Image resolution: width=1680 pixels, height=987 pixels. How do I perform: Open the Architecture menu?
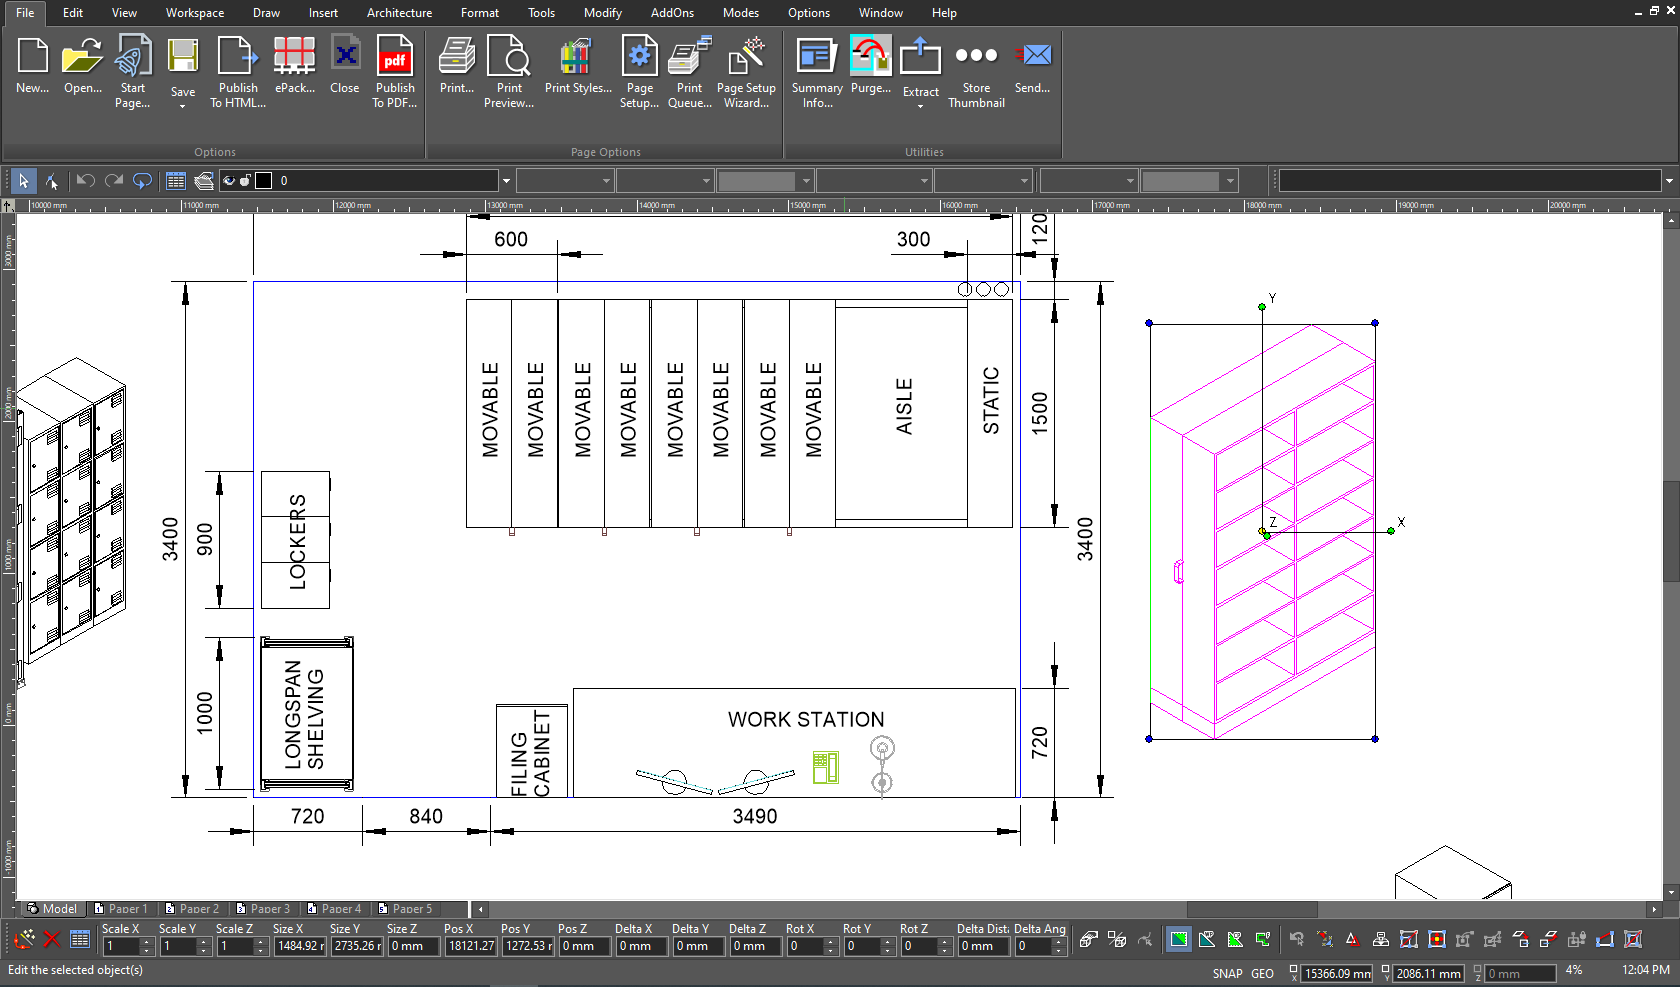pyautogui.click(x=399, y=13)
